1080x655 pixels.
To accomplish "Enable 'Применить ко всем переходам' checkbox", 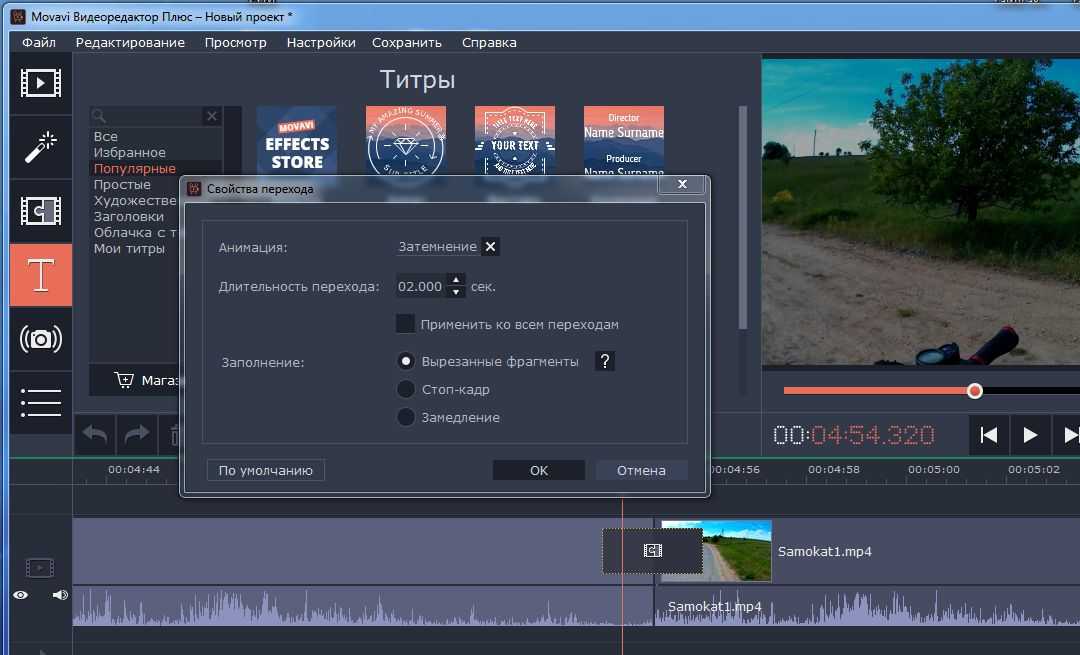I will (x=405, y=324).
